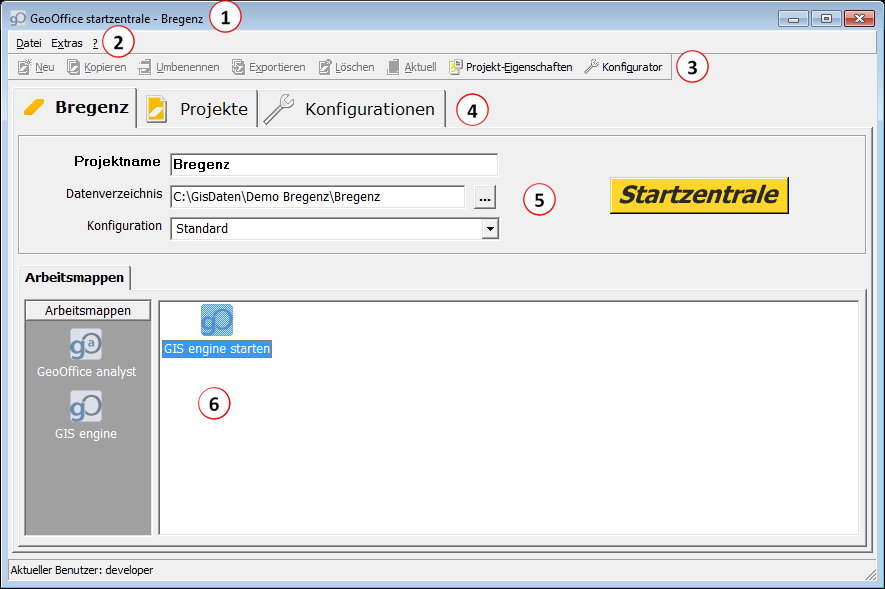Click the Exportieren toolbar icon
Image resolution: width=885 pixels, height=589 pixels.
pos(239,67)
